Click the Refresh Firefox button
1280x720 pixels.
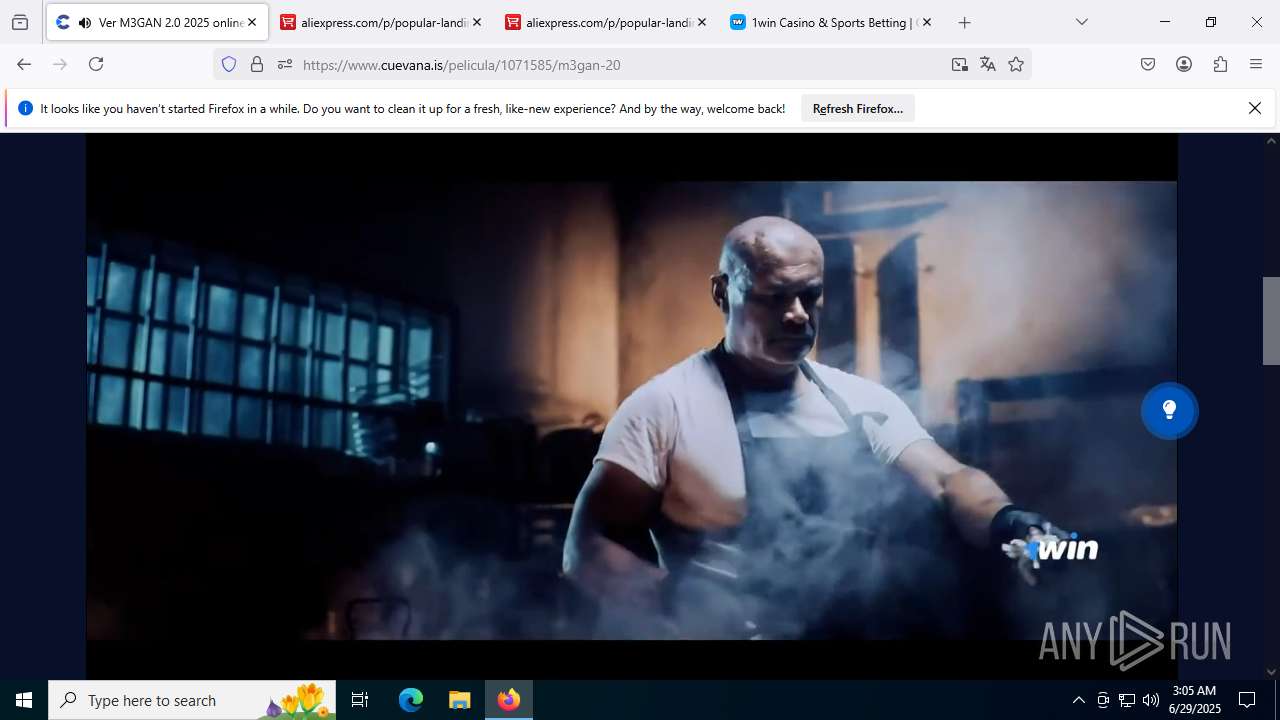click(x=858, y=108)
